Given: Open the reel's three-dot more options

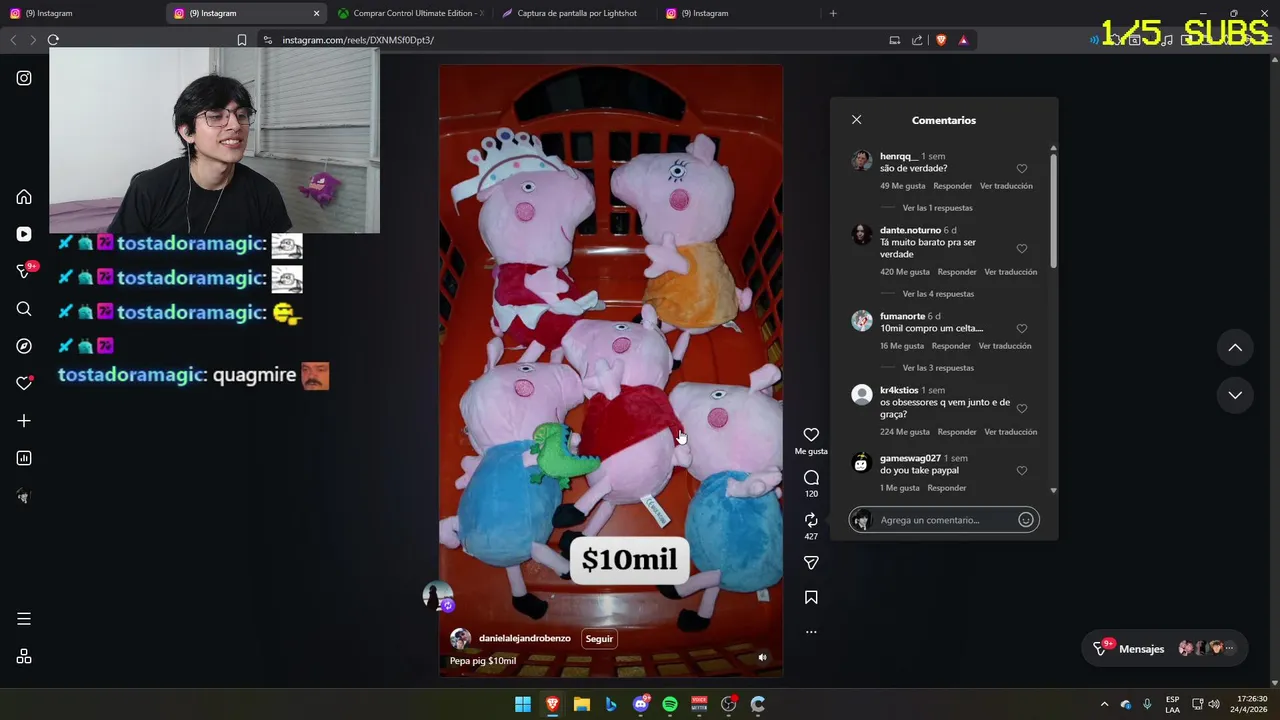Looking at the screenshot, I should click(811, 632).
